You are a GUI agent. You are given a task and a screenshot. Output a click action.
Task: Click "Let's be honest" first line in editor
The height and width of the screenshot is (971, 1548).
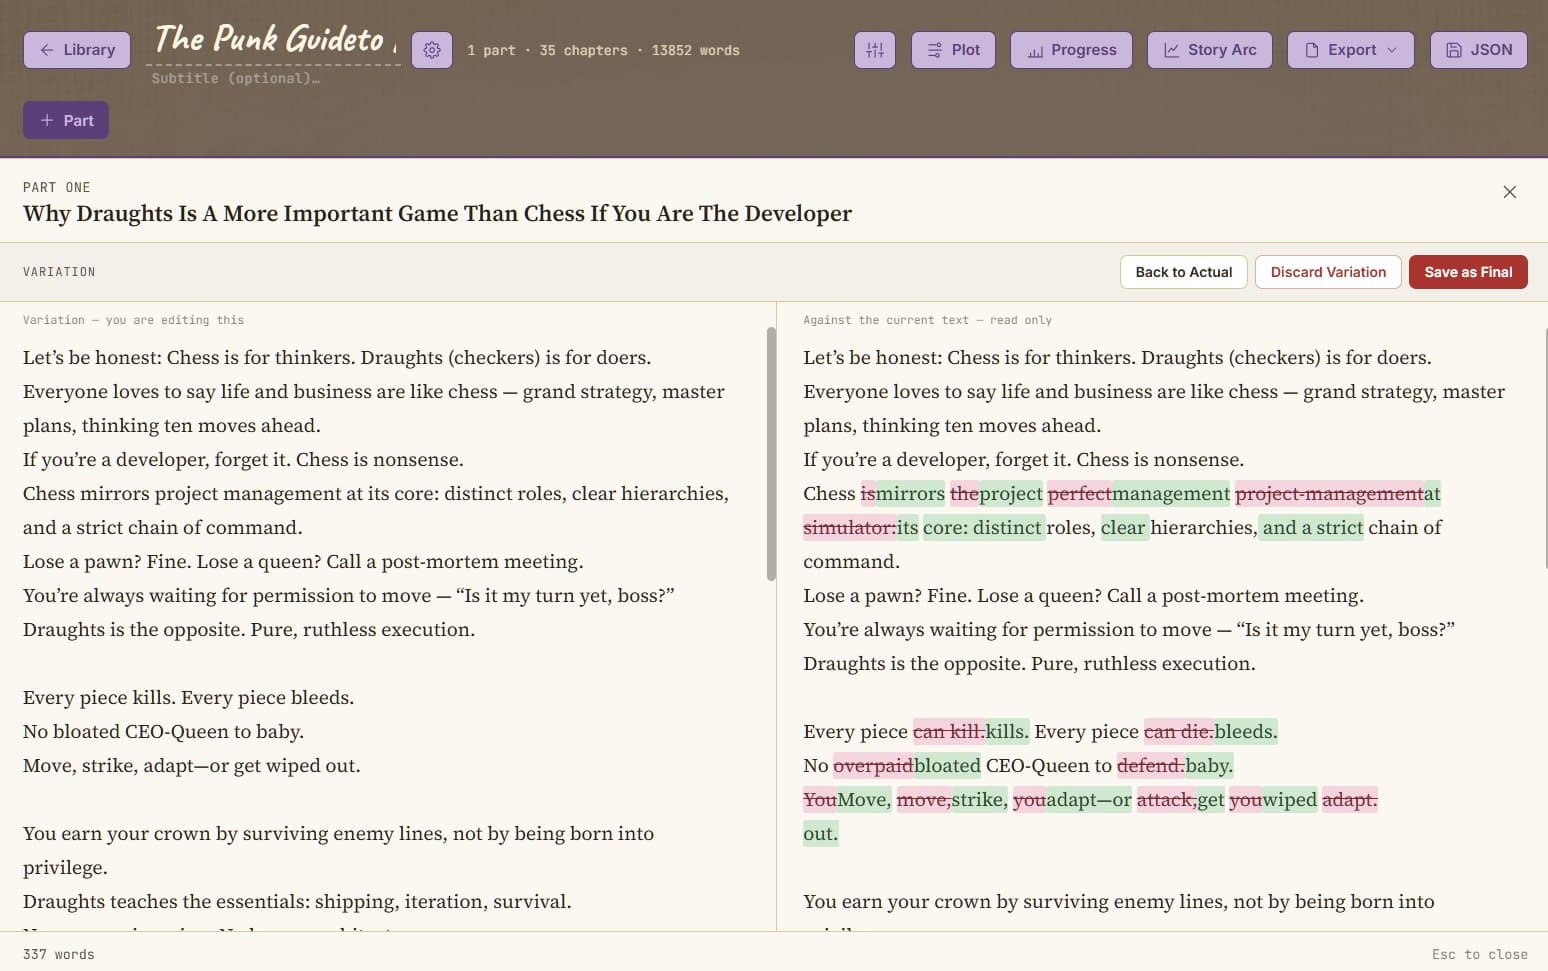[x=337, y=357]
